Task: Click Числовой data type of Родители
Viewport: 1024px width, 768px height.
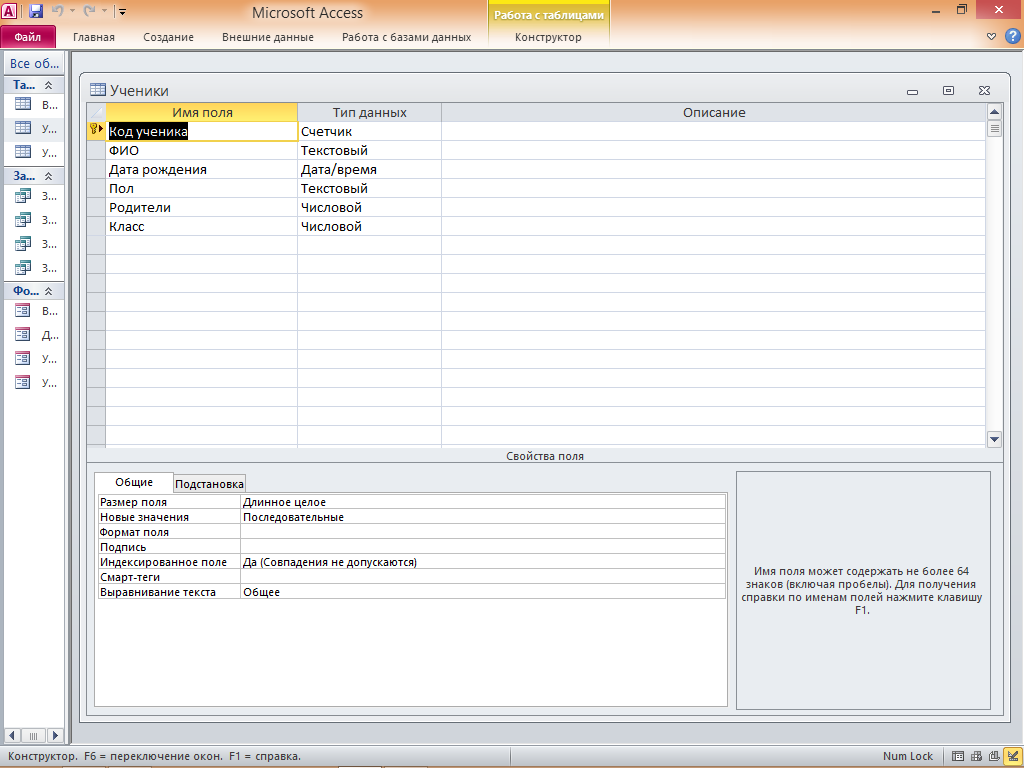Action: (370, 207)
